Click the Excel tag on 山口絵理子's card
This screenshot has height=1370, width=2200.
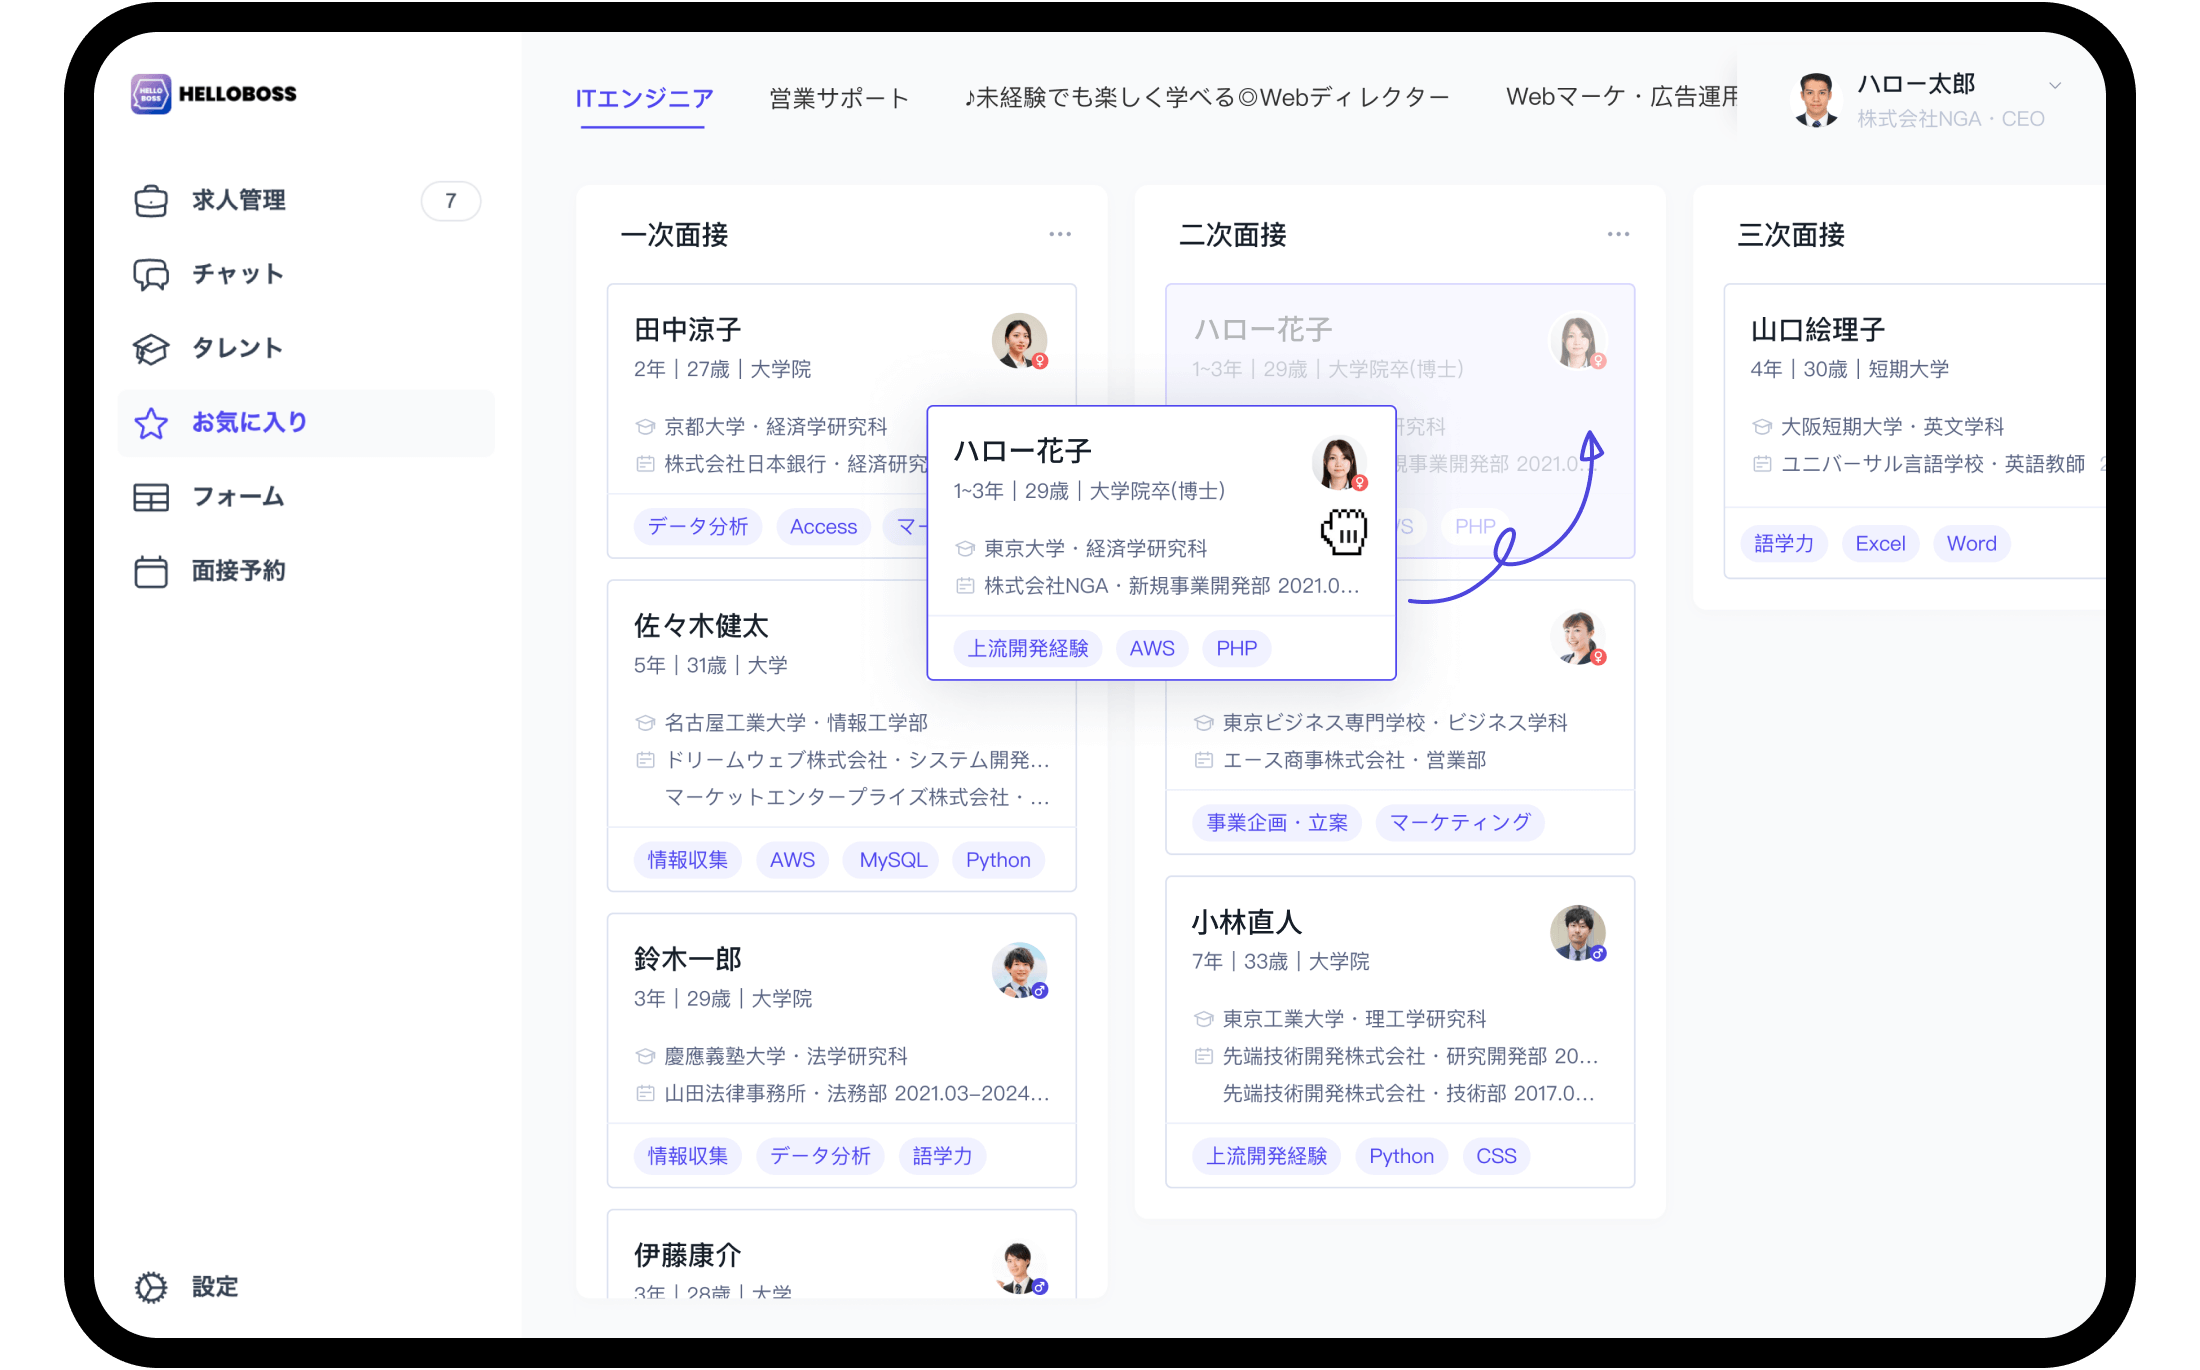click(x=1880, y=544)
